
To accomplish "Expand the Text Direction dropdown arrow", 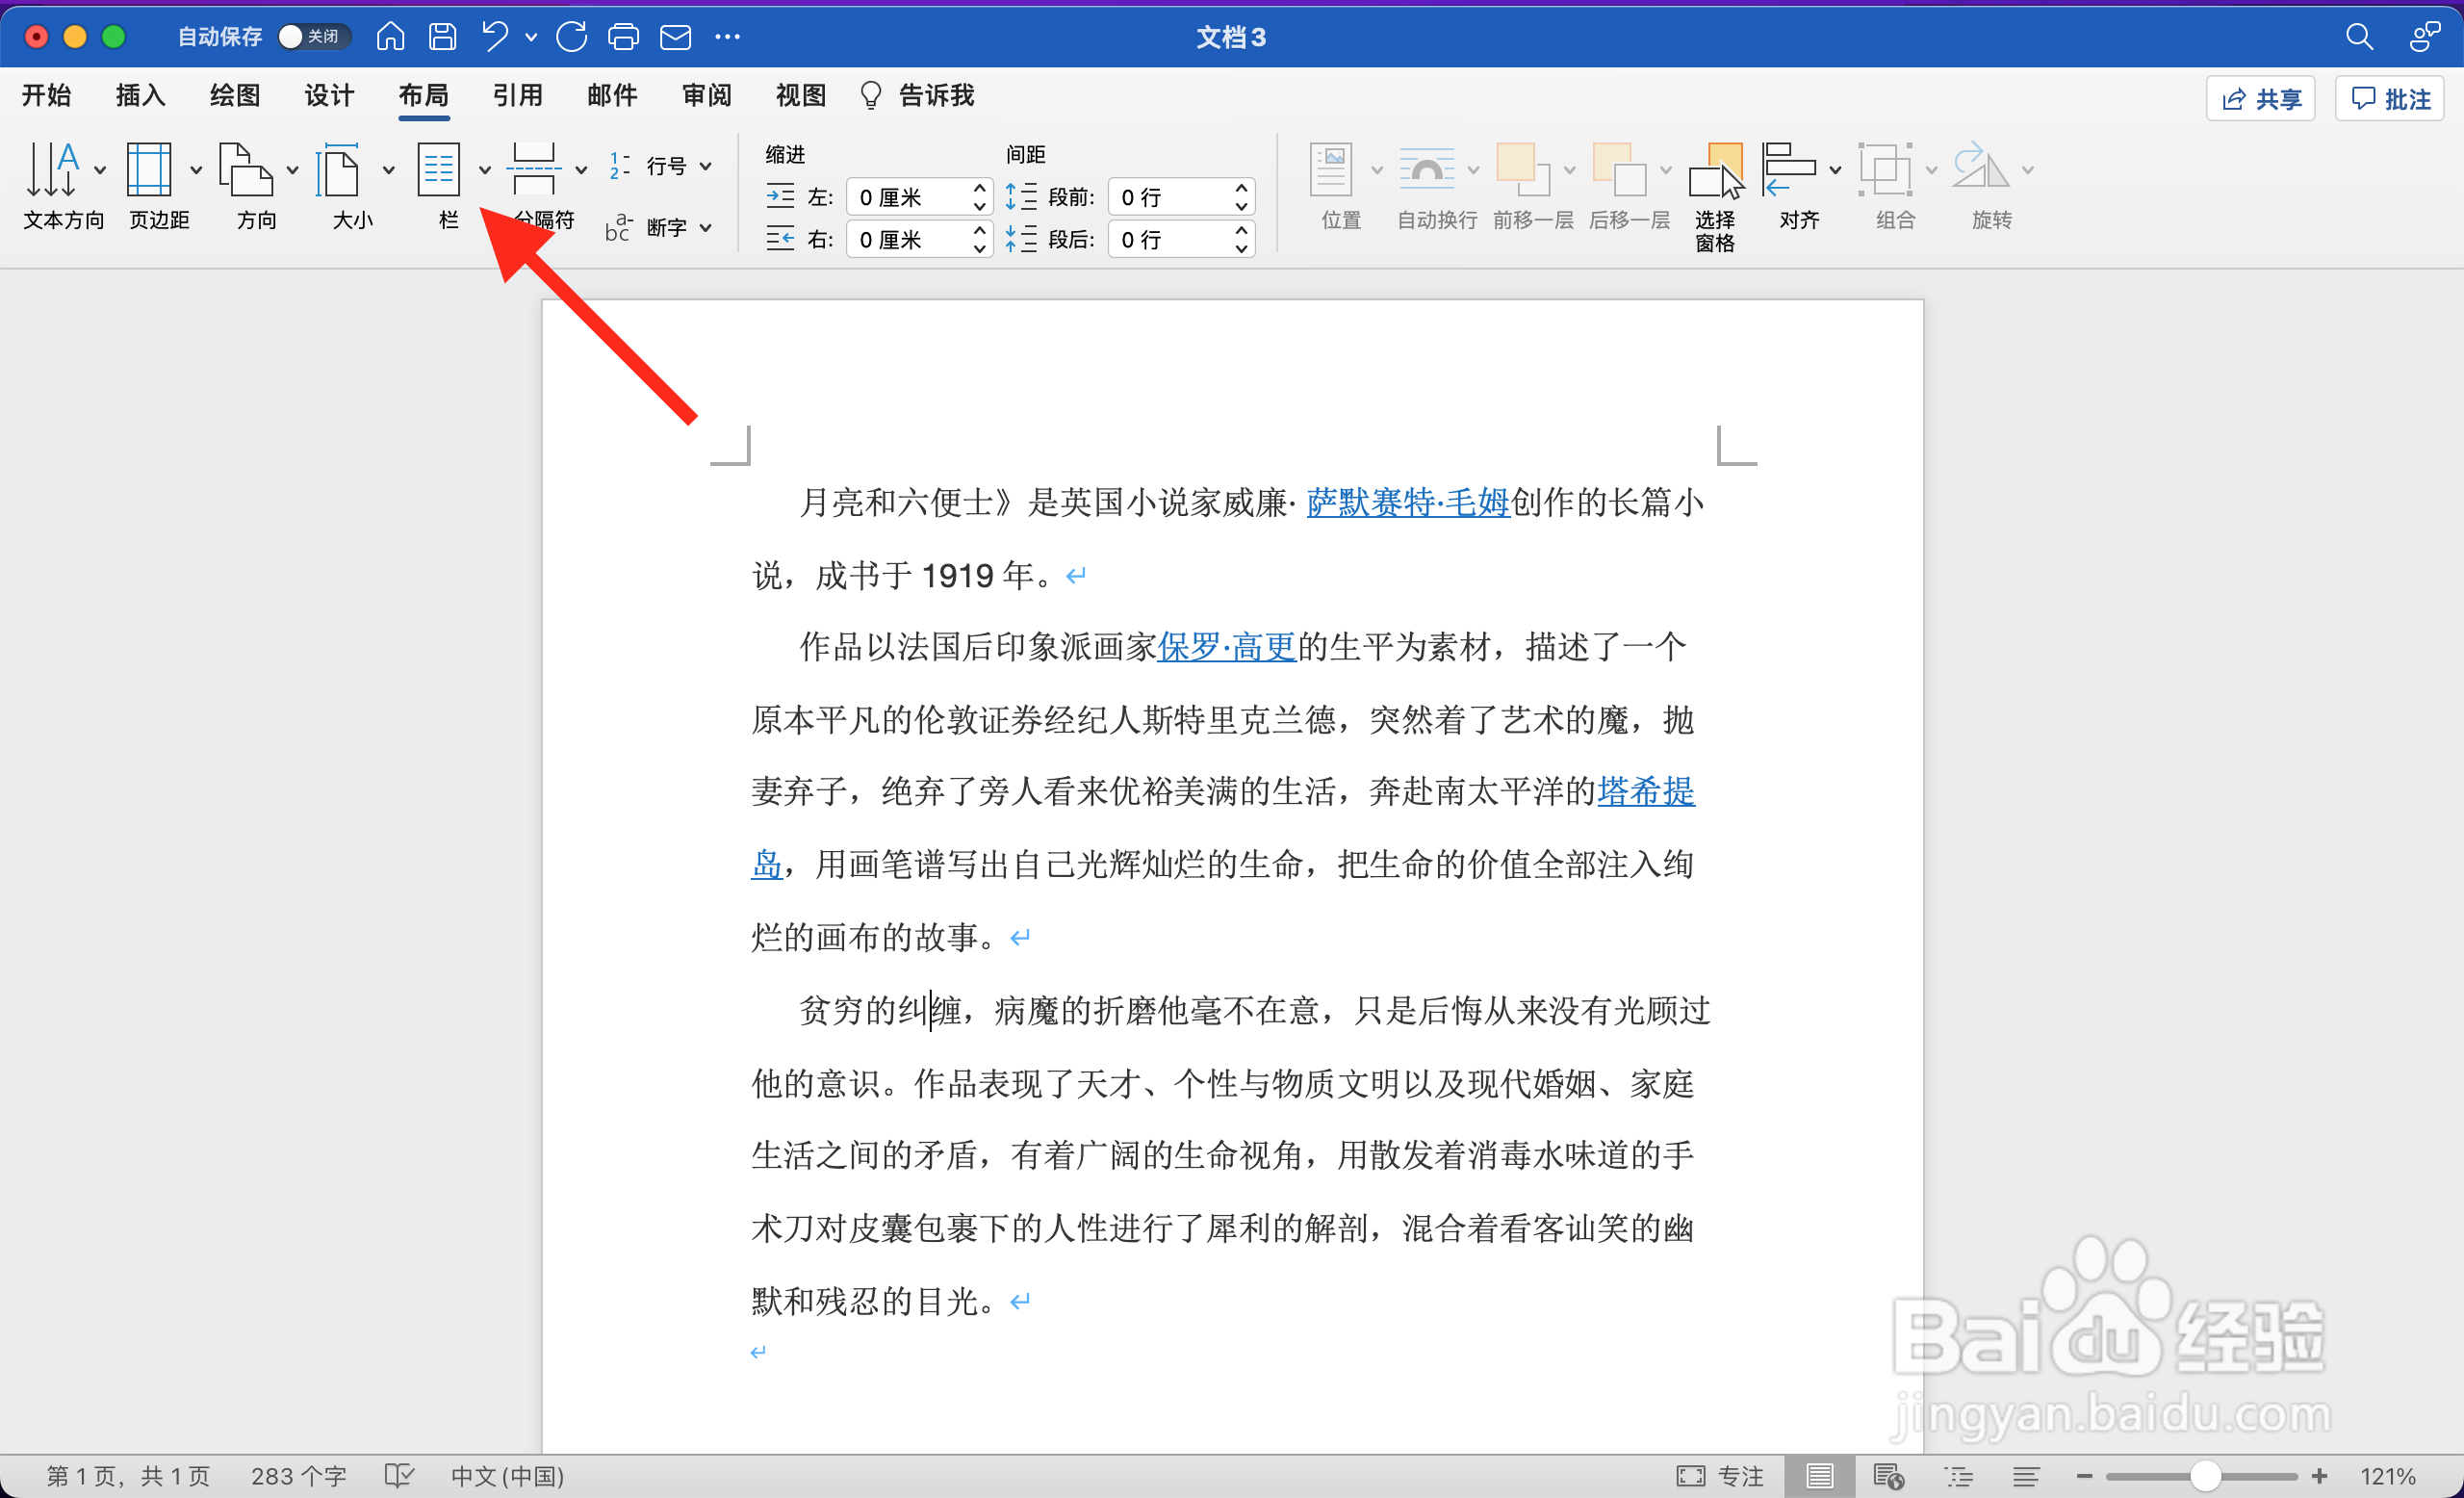I will (x=100, y=170).
